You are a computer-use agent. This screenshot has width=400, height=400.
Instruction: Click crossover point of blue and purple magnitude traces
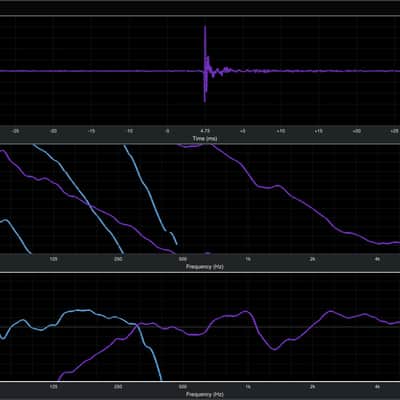tap(136, 324)
